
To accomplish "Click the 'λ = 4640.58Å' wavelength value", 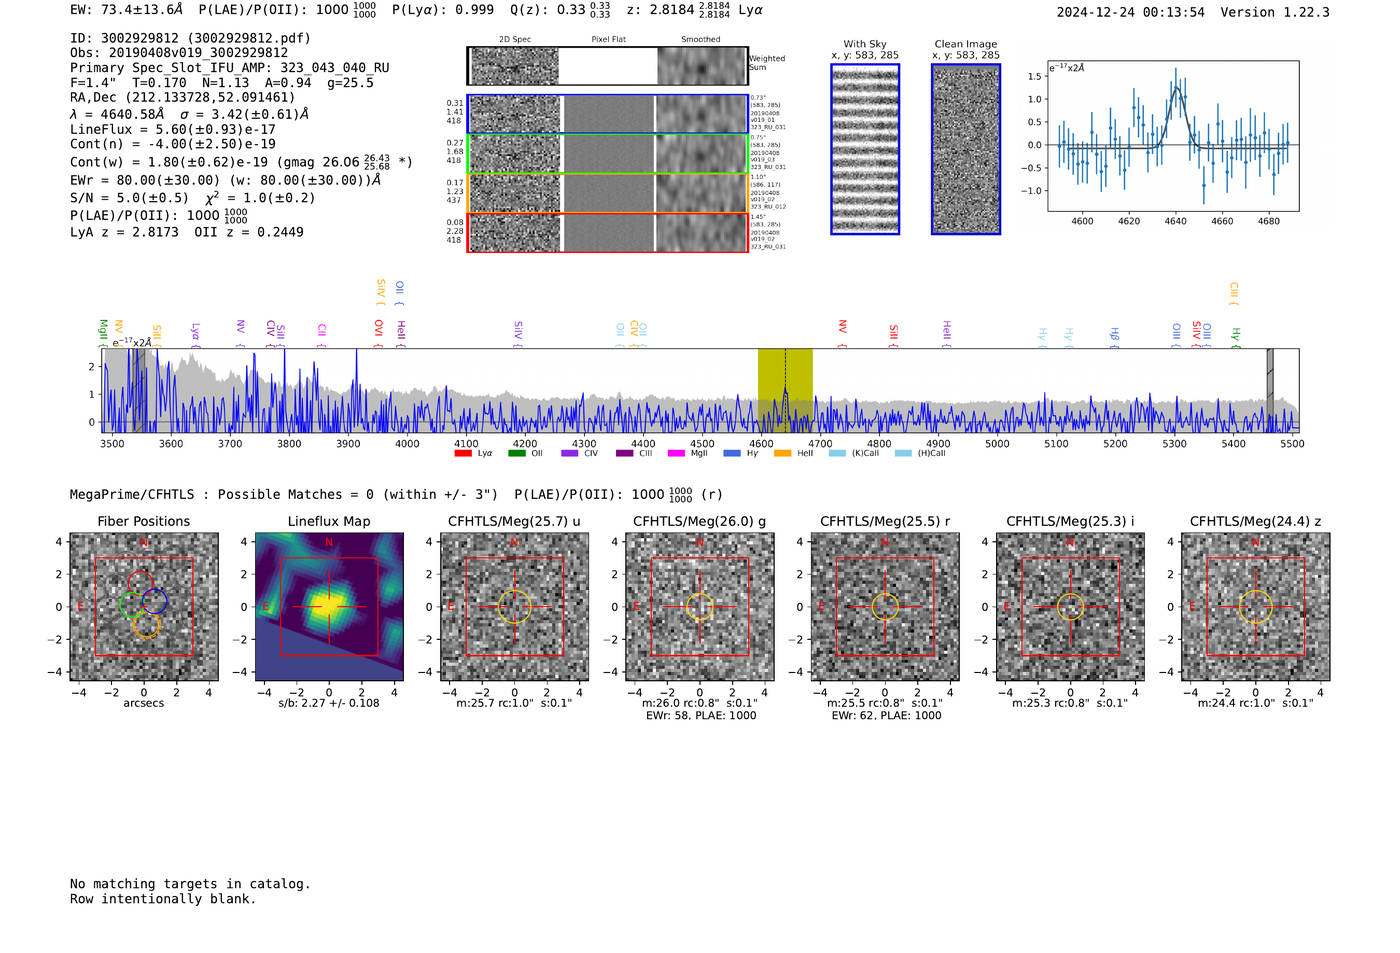I will click(117, 114).
